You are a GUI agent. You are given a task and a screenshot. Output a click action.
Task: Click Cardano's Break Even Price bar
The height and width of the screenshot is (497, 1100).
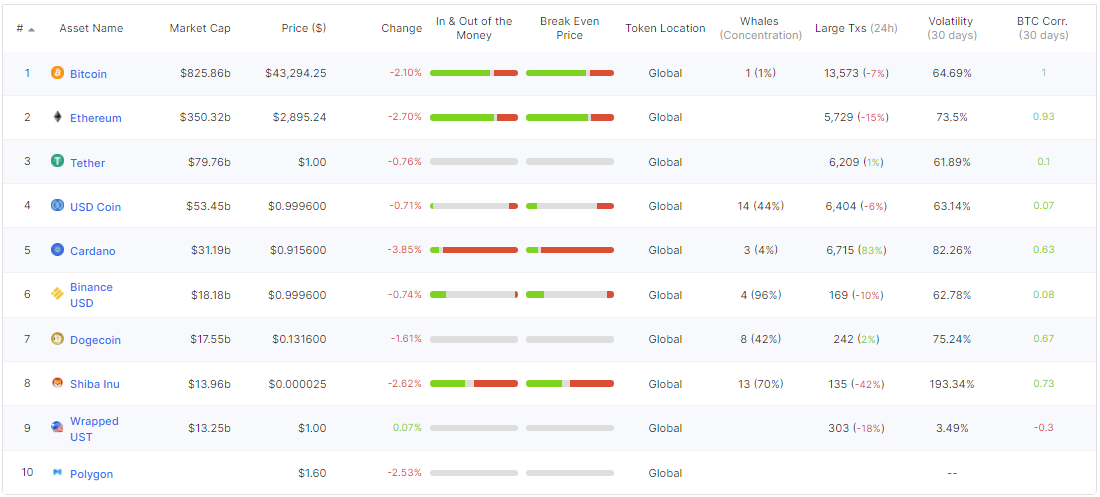569,250
